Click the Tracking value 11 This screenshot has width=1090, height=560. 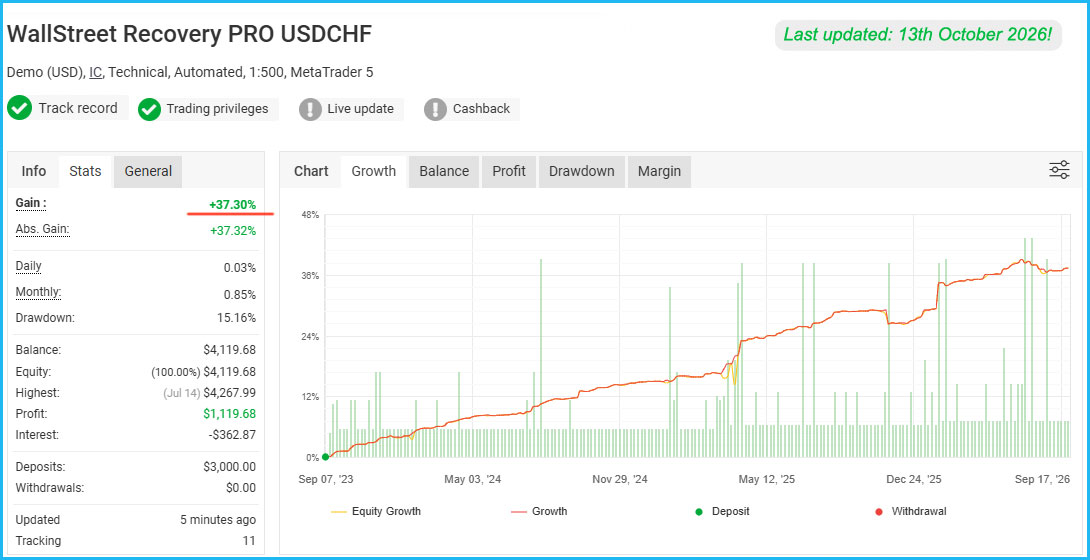(x=249, y=541)
